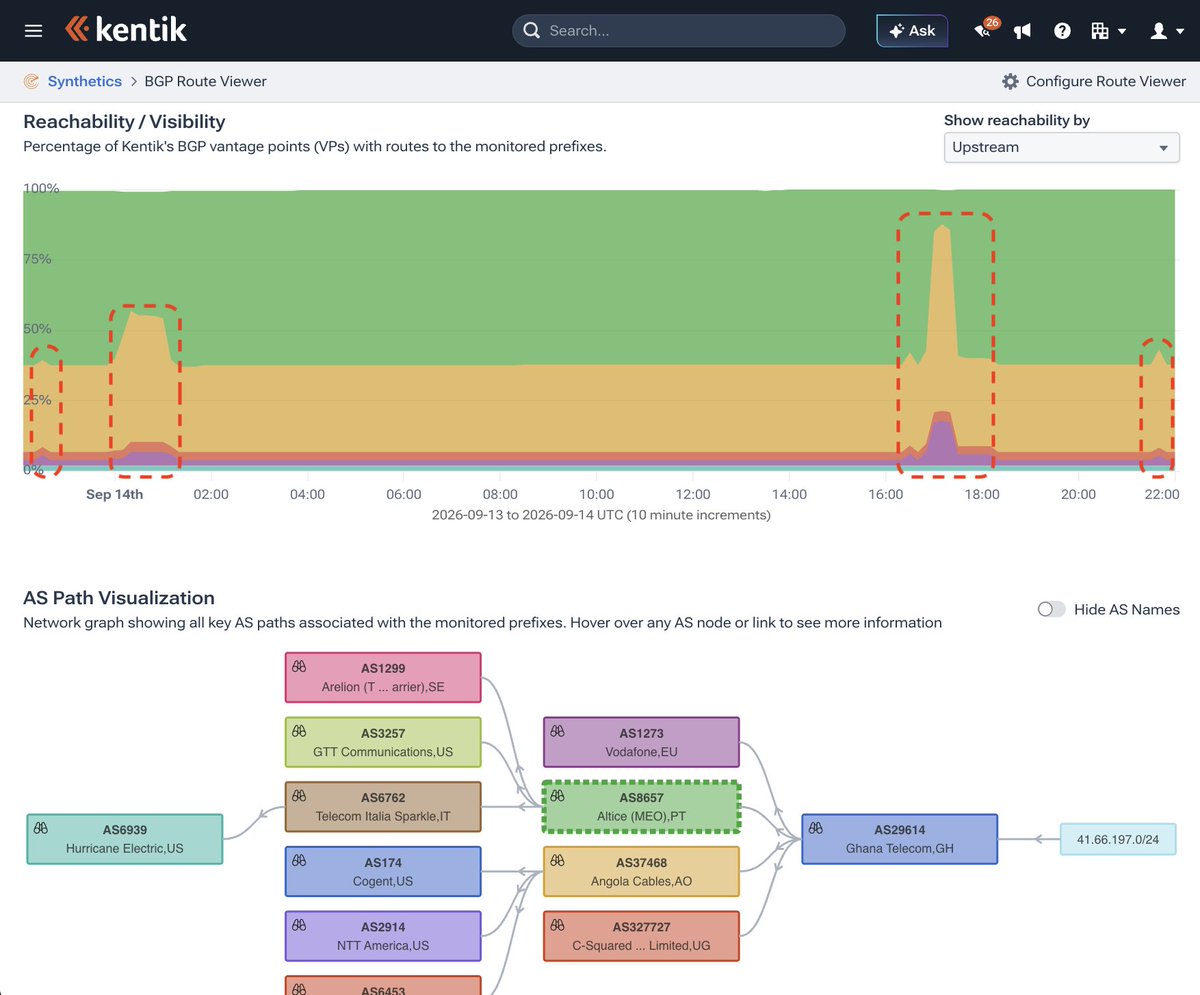Click binoculars icon on AS1273 node
This screenshot has width=1200, height=995.
[557, 731]
